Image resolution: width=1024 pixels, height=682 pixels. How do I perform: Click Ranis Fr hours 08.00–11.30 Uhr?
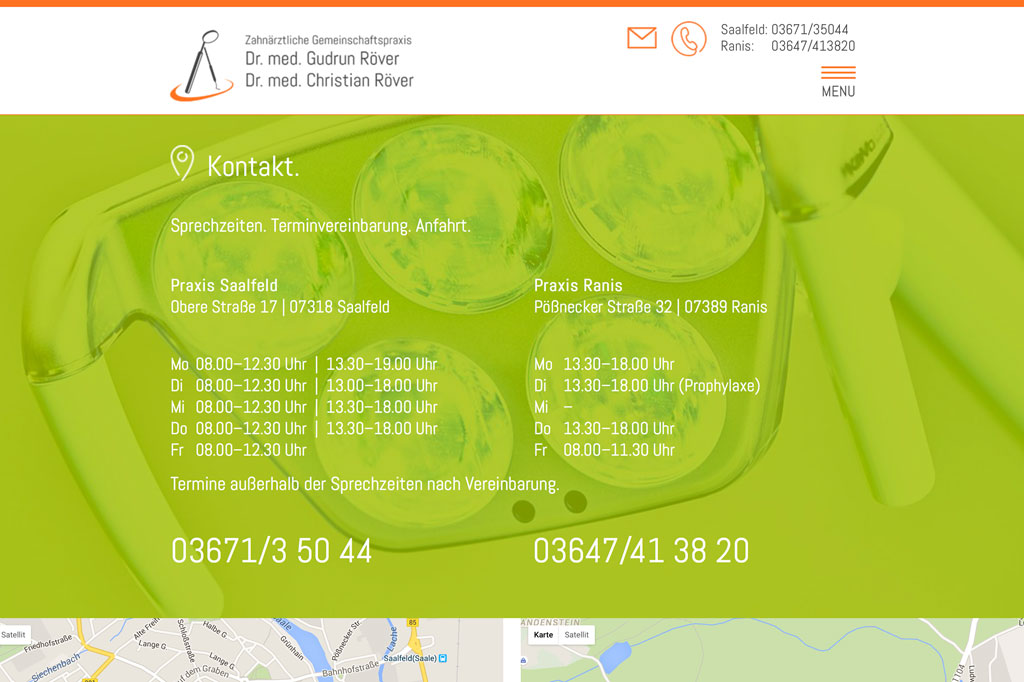[619, 450]
